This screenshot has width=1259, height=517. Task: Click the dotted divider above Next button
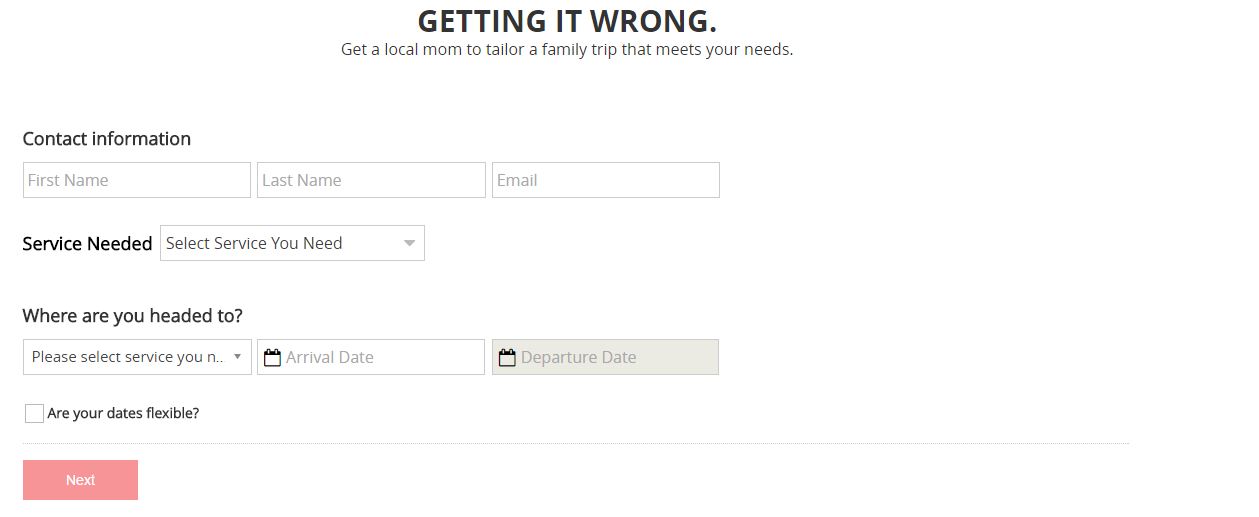point(576,444)
